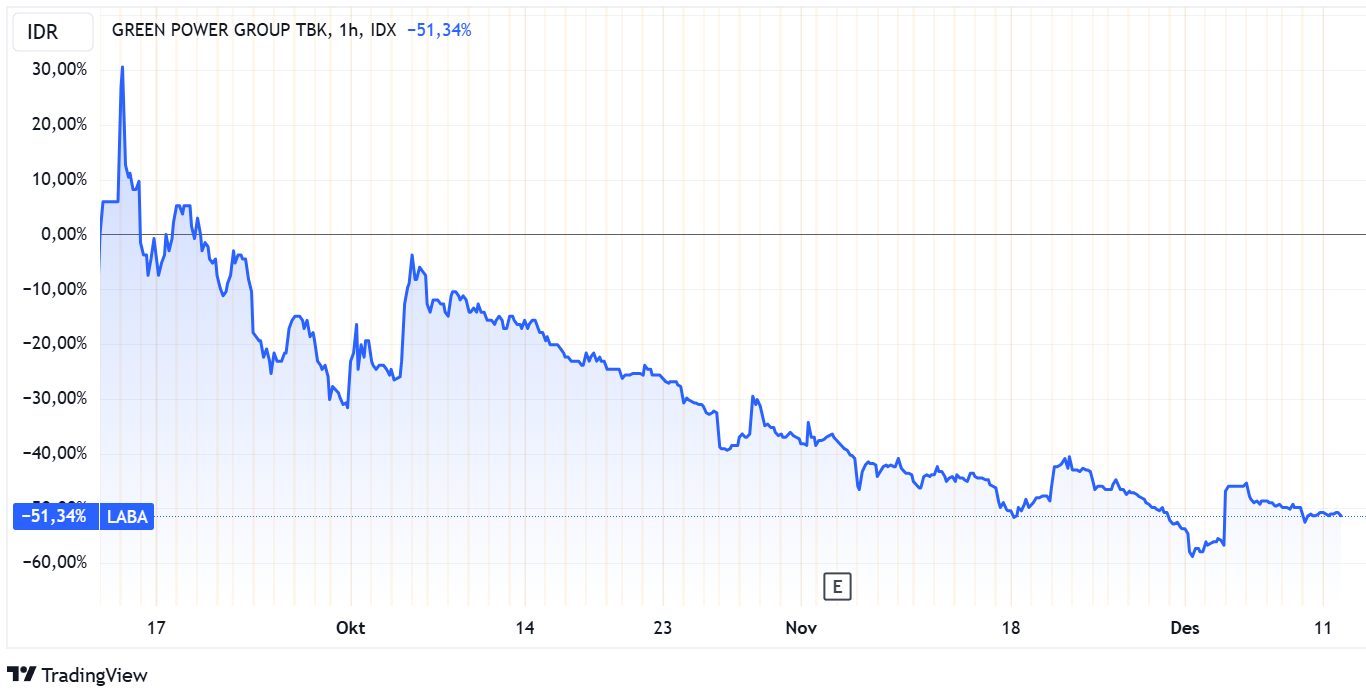The width and height of the screenshot is (1366, 697).
Task: Click the 30,00% axis label
Action: click(60, 70)
